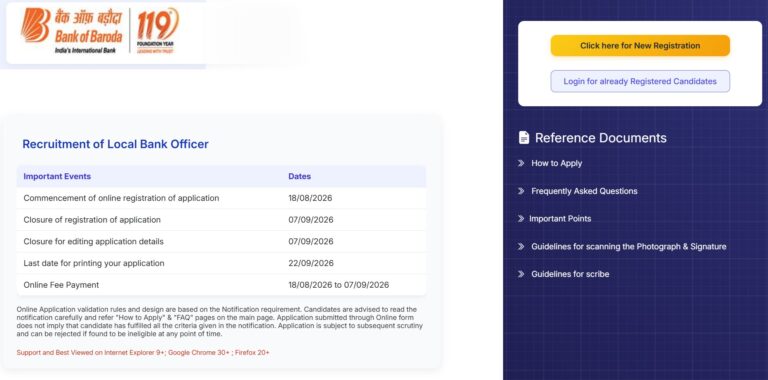Click the fee period 18/08/2026 to 07/09/2026
Viewport: 768px width, 380px height.
[338, 285]
